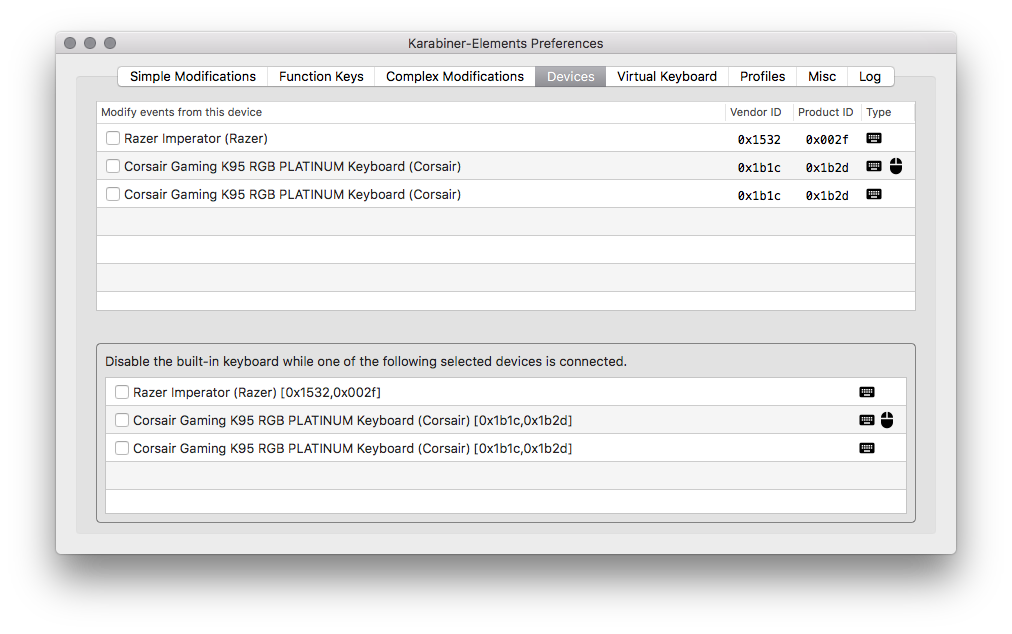Screen dimensions: 1012x634
Task: Select the Virtual Keyboard tab
Action: [666, 76]
